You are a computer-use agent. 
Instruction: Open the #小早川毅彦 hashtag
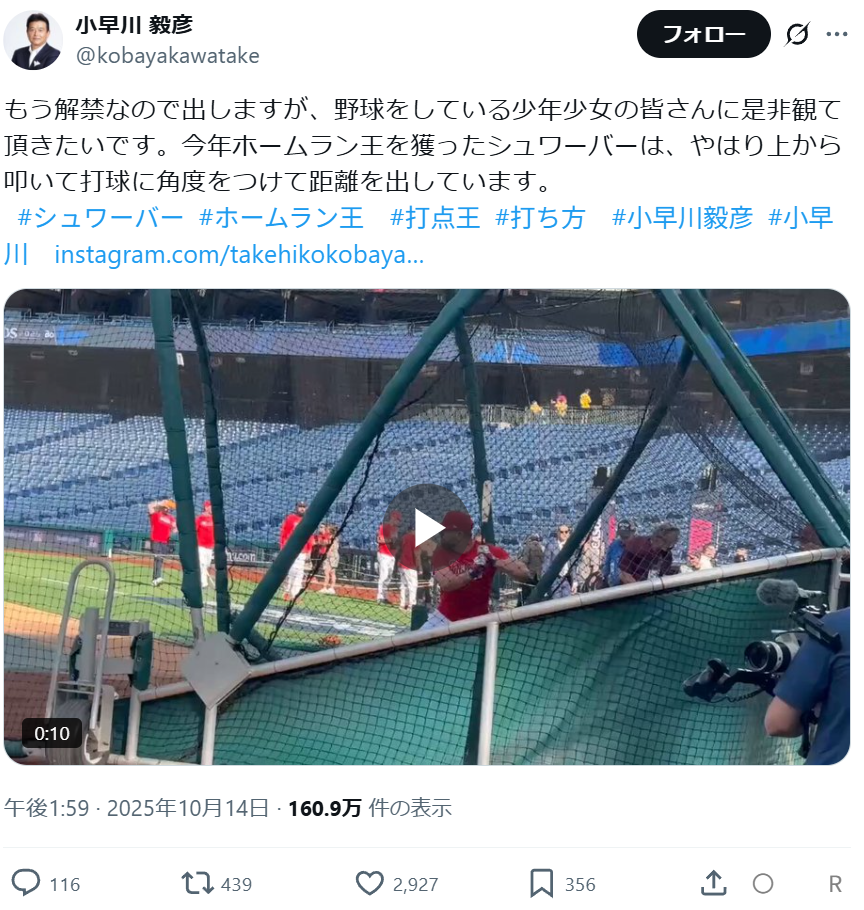pos(682,218)
